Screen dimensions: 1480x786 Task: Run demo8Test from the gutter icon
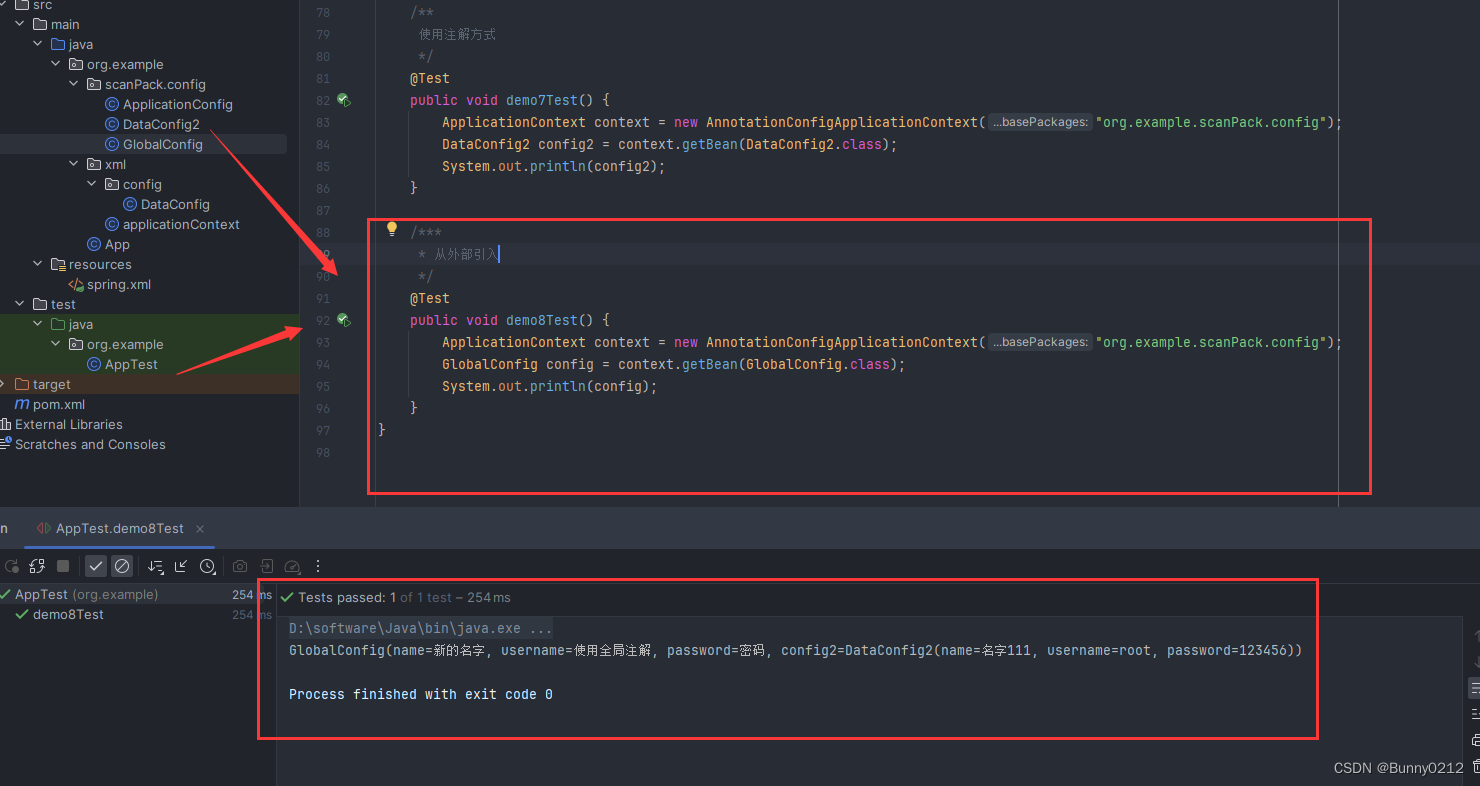(x=343, y=320)
